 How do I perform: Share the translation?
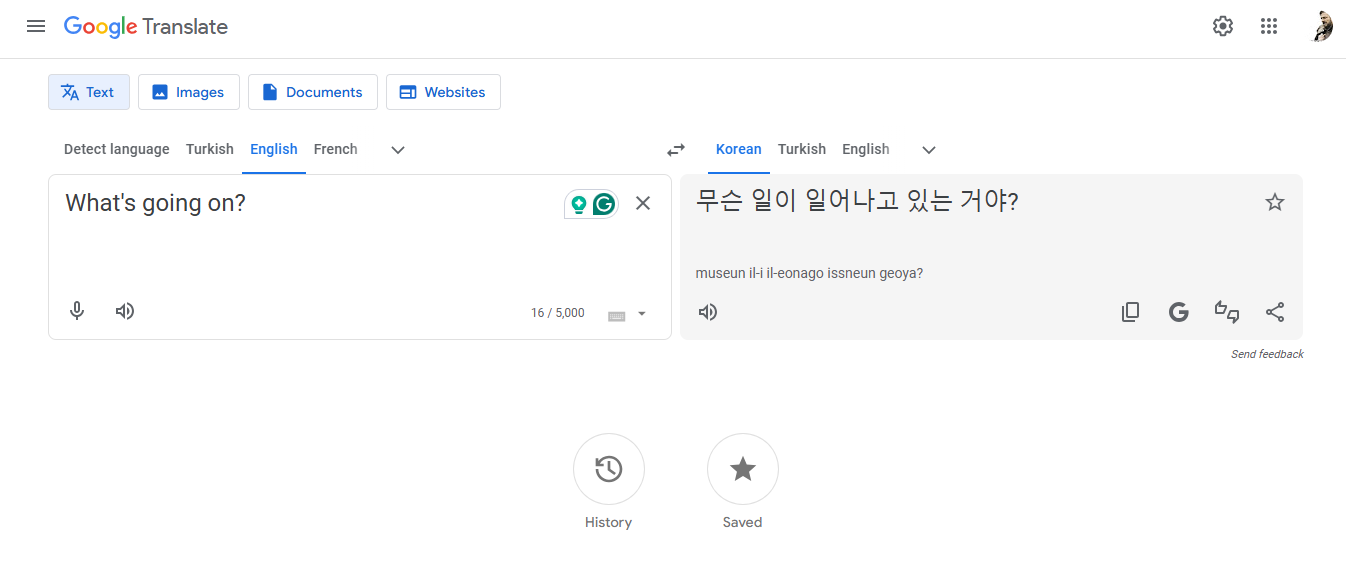click(x=1275, y=311)
